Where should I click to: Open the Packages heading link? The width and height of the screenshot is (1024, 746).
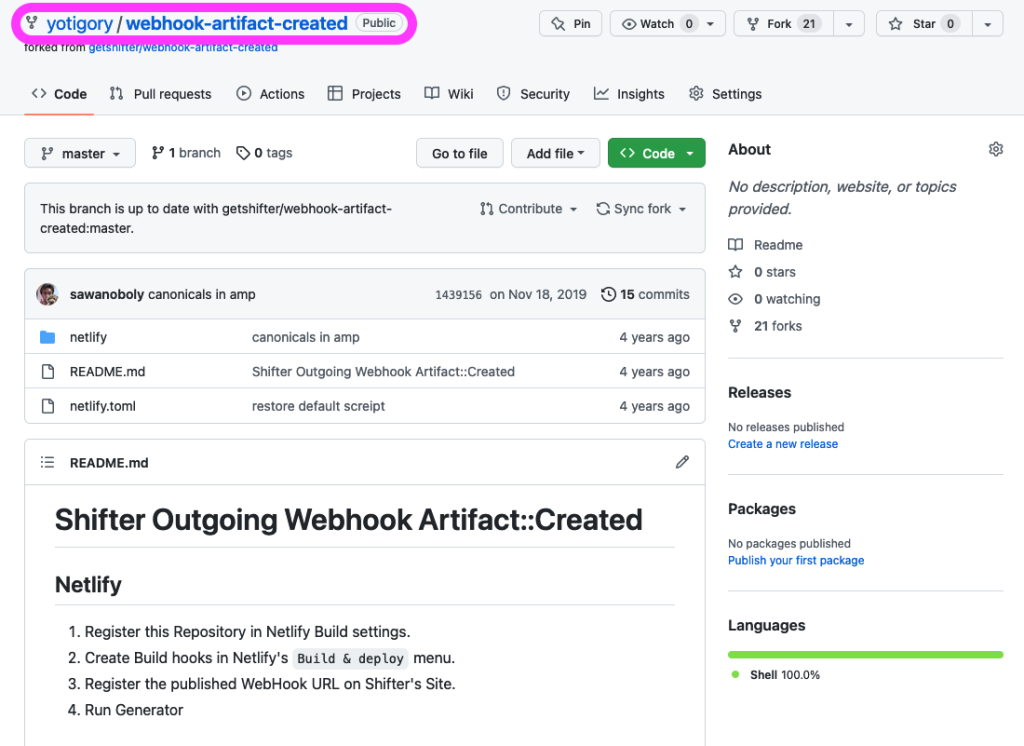(x=762, y=509)
